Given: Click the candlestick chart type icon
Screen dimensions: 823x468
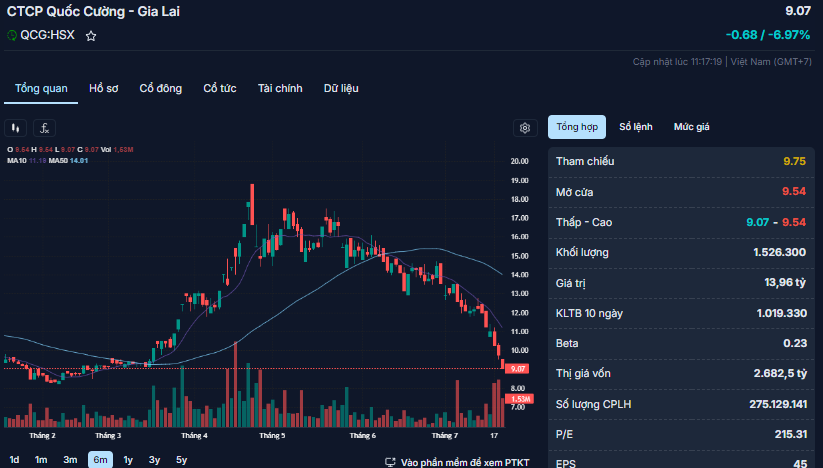Looking at the screenshot, I should click(x=16, y=128).
